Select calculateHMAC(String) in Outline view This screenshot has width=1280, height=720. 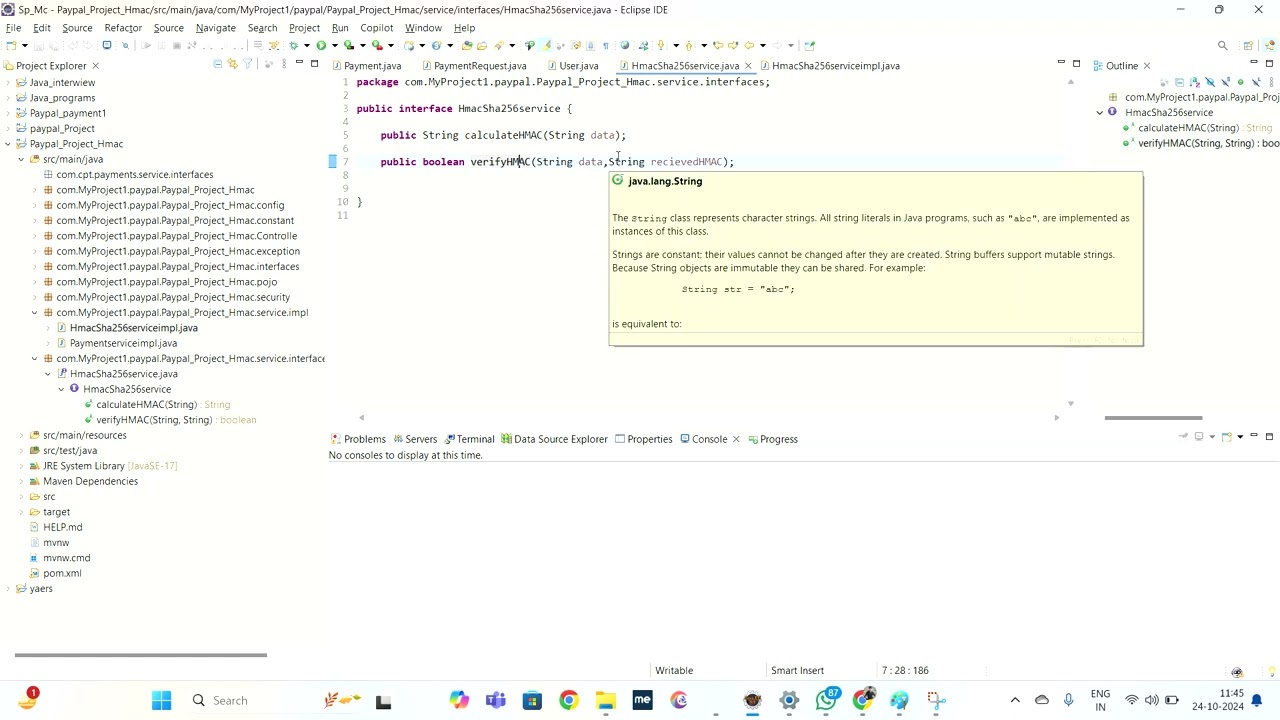click(x=1188, y=128)
